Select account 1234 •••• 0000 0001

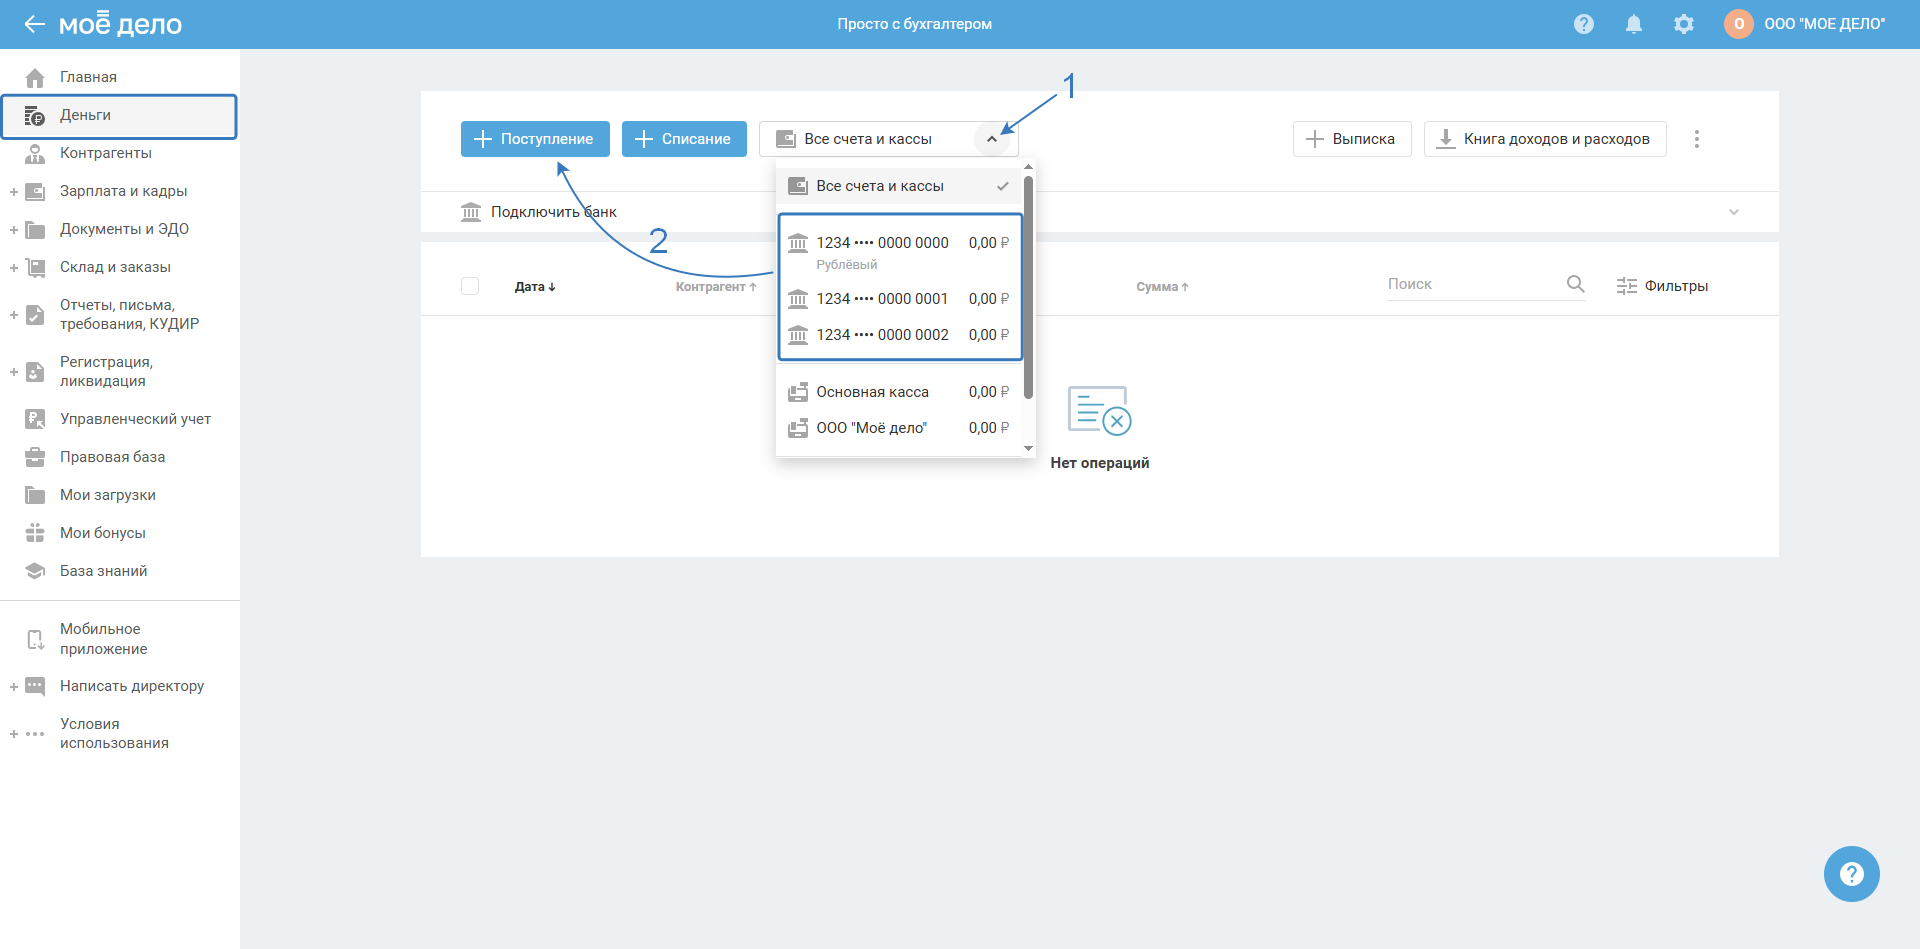coord(899,299)
